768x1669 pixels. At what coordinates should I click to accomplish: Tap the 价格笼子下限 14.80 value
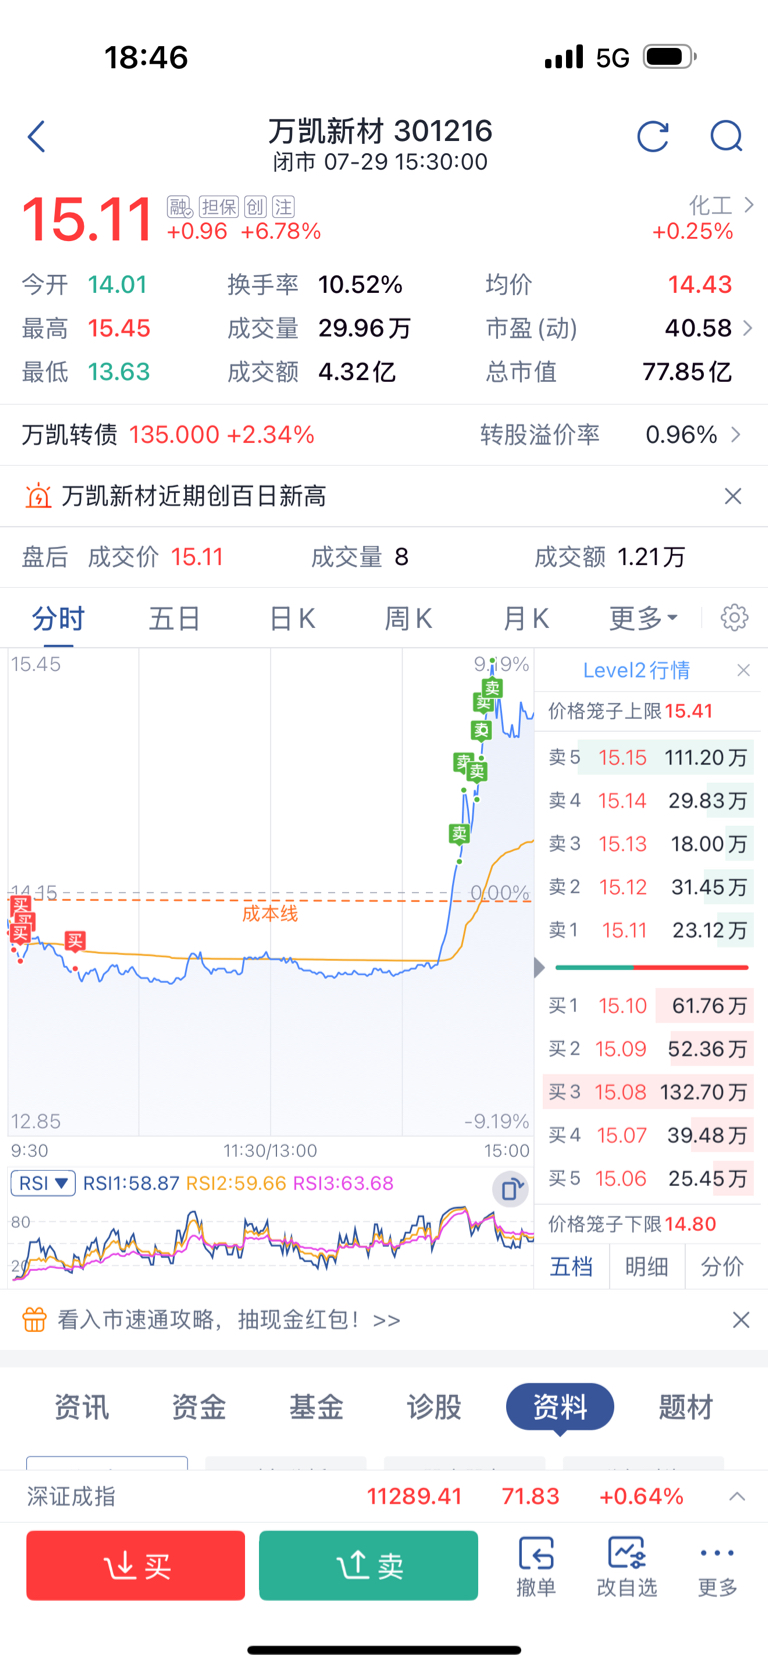tap(691, 1224)
